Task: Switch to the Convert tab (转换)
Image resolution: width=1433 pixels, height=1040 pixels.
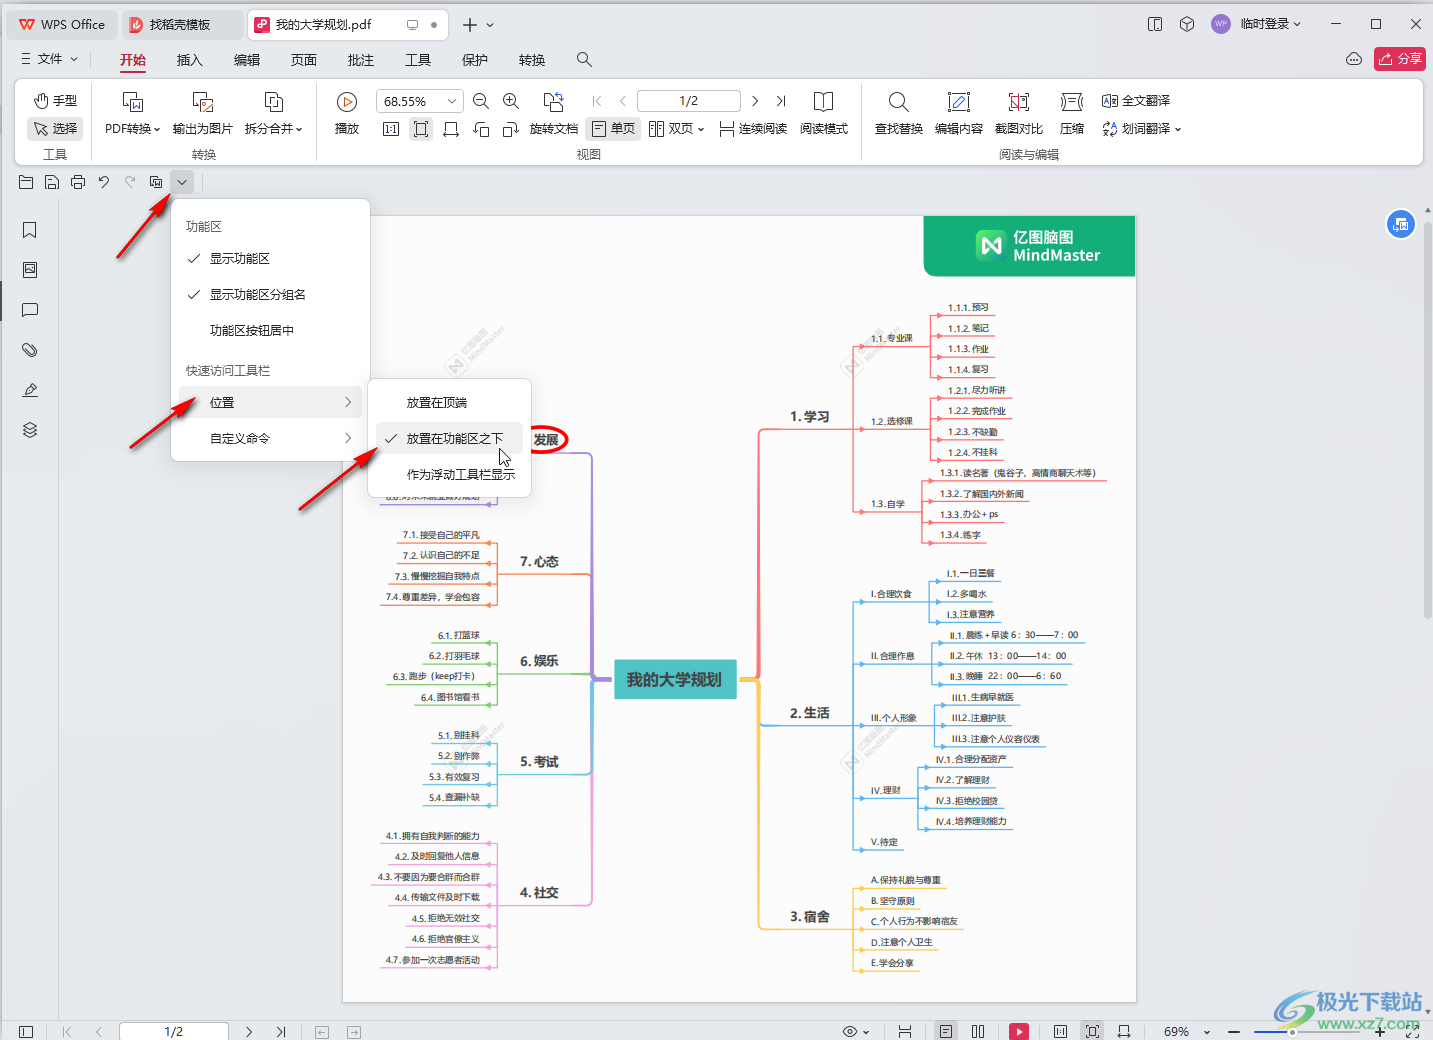Action: coord(532,60)
